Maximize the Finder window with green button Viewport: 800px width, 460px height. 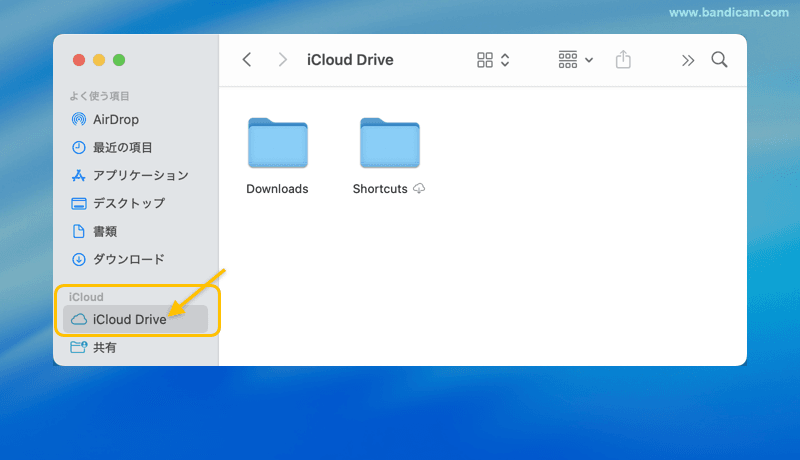(119, 60)
